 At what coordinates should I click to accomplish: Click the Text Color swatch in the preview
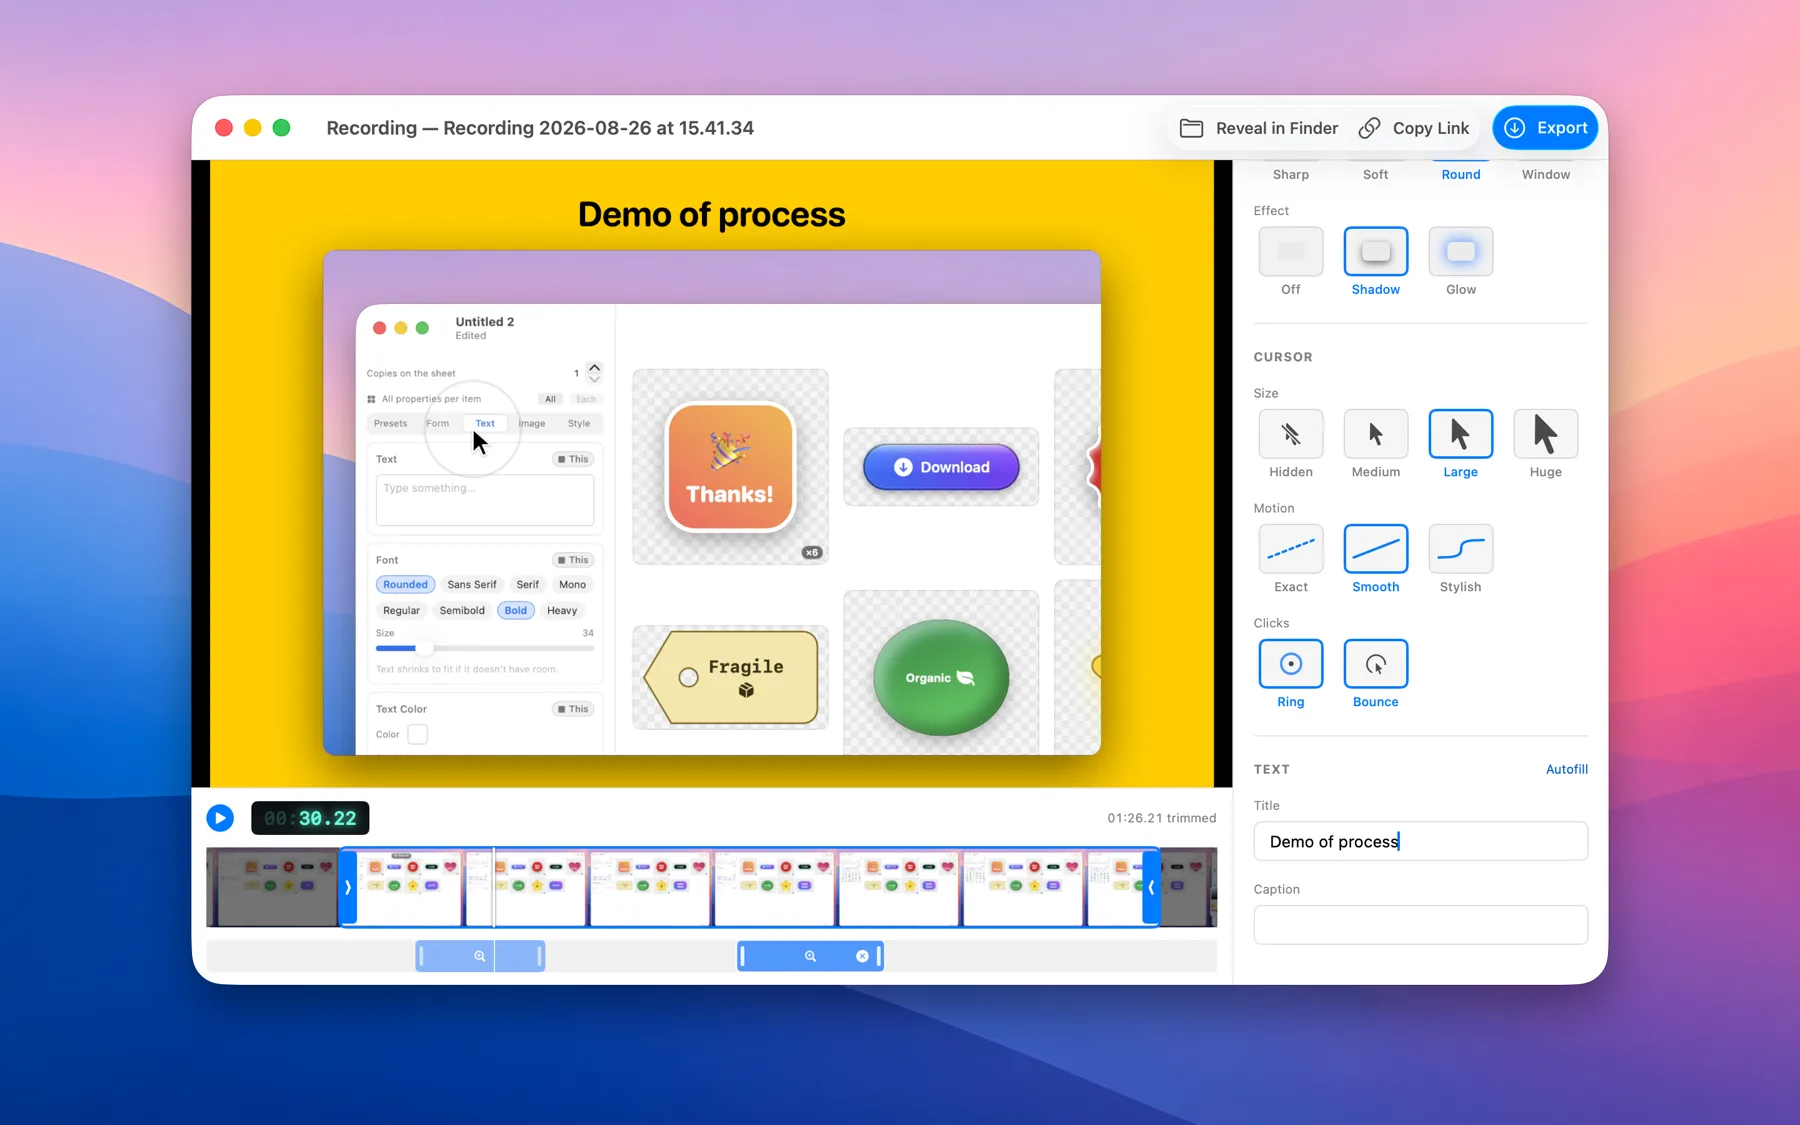point(417,734)
